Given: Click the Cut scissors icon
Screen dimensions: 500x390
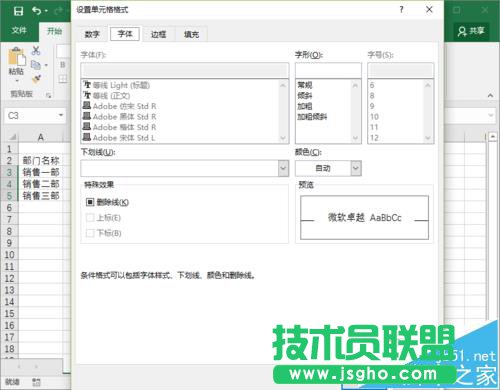Looking at the screenshot, I should point(36,51).
